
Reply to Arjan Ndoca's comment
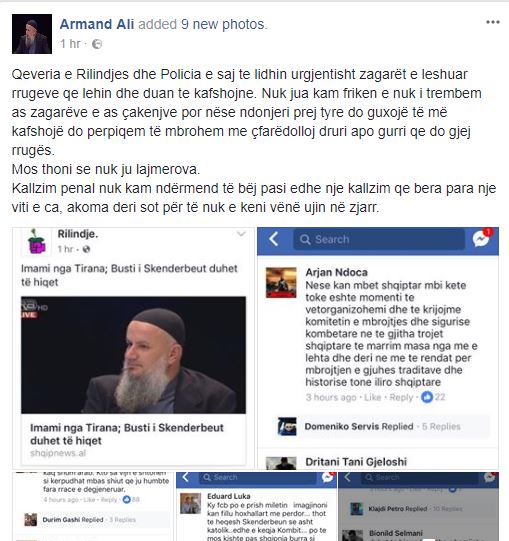(x=401, y=397)
